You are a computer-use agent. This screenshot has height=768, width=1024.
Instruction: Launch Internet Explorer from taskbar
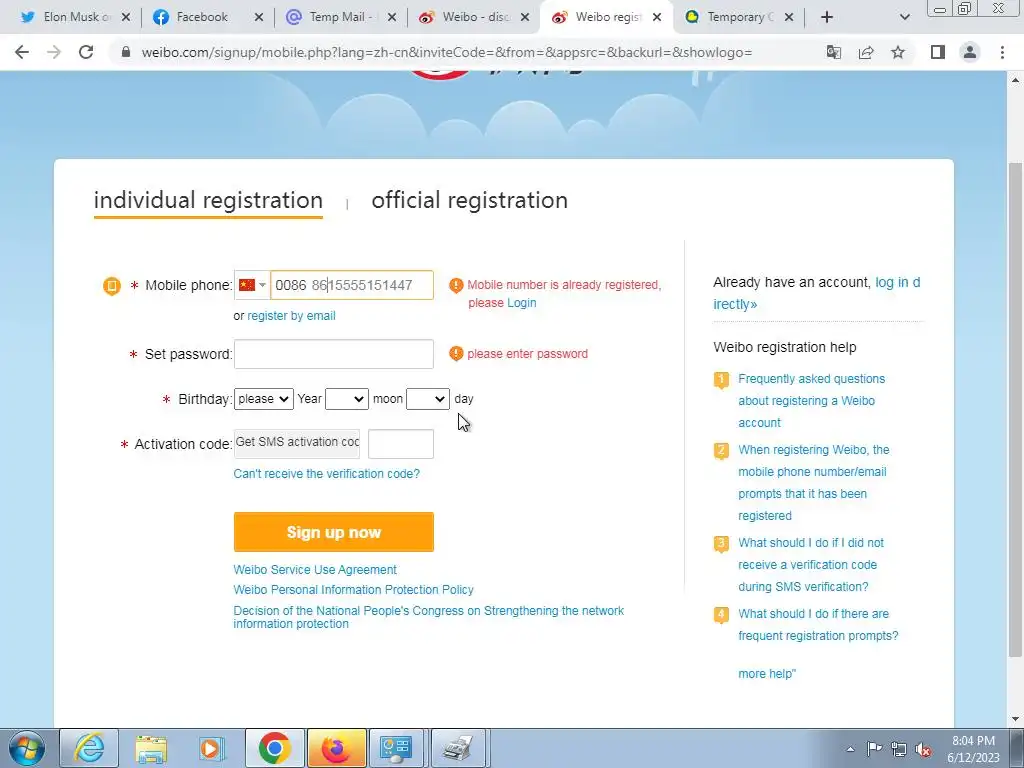(89, 748)
